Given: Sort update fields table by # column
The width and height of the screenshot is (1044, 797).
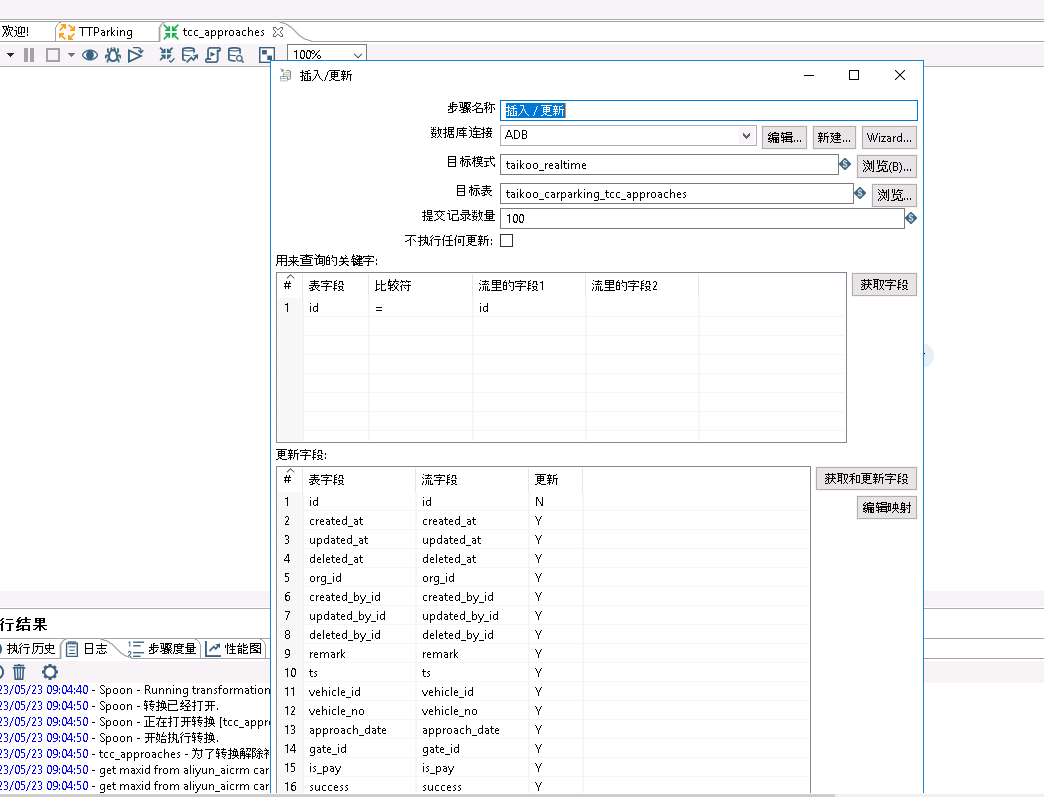Looking at the screenshot, I should 288,479.
